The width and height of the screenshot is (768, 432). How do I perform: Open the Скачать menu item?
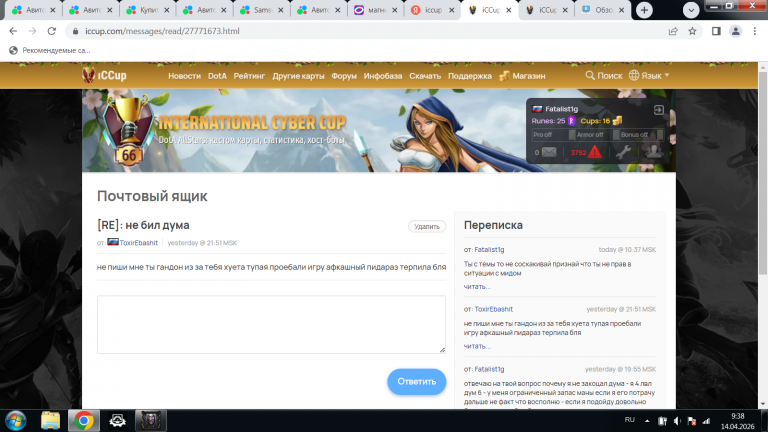(x=425, y=76)
